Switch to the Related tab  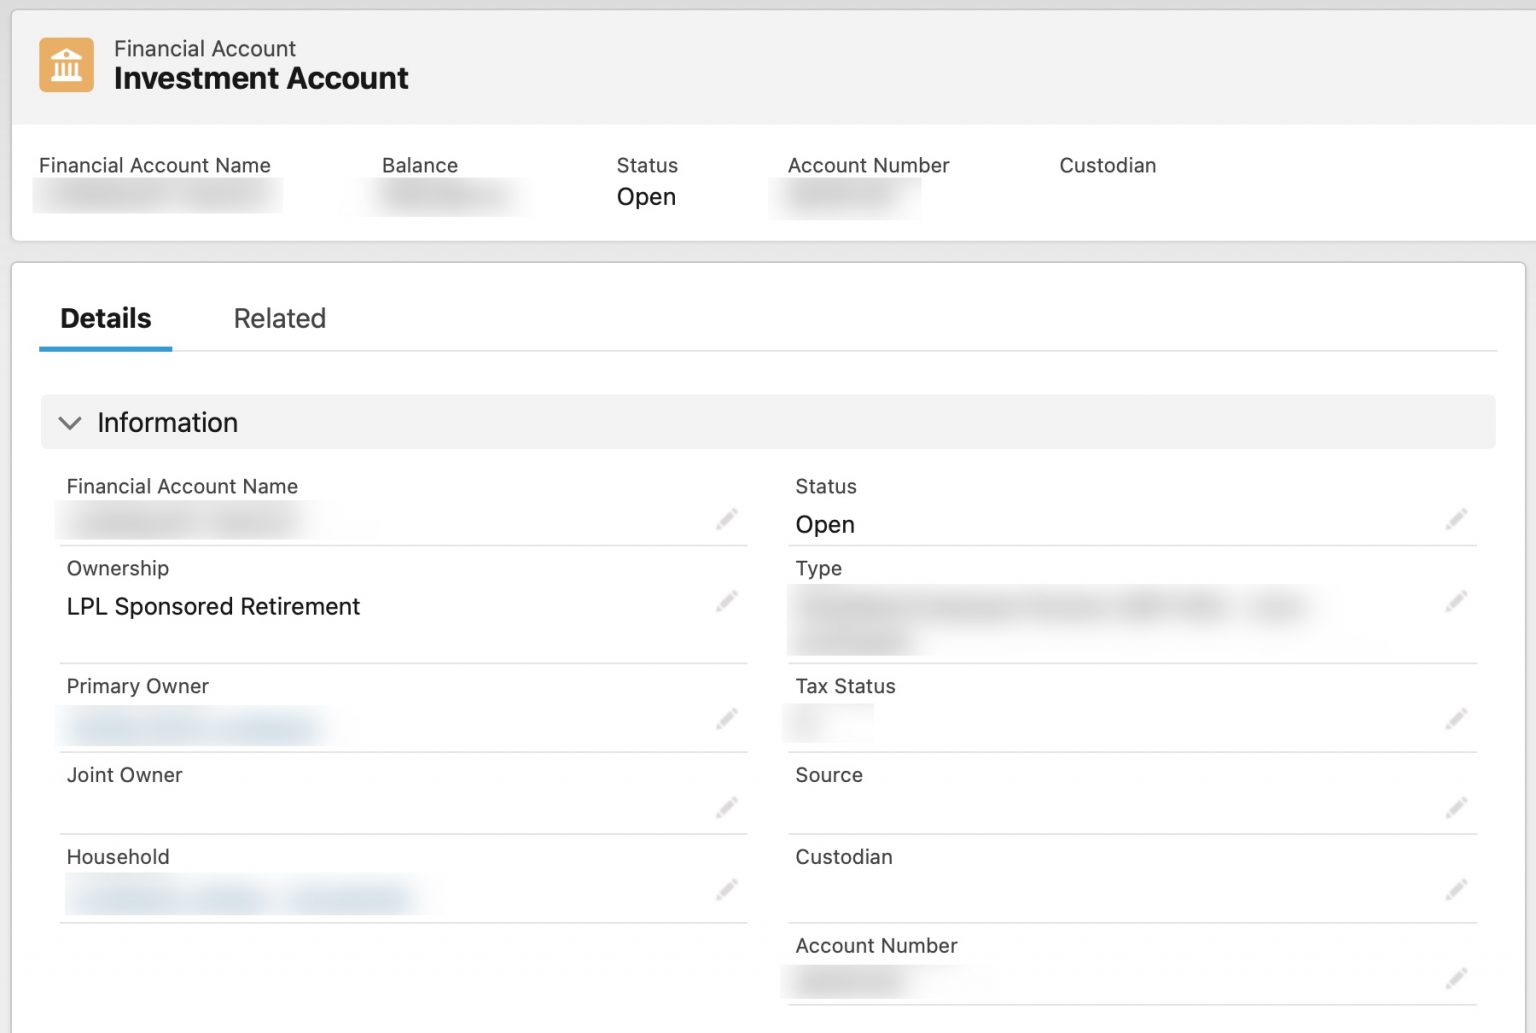279,319
